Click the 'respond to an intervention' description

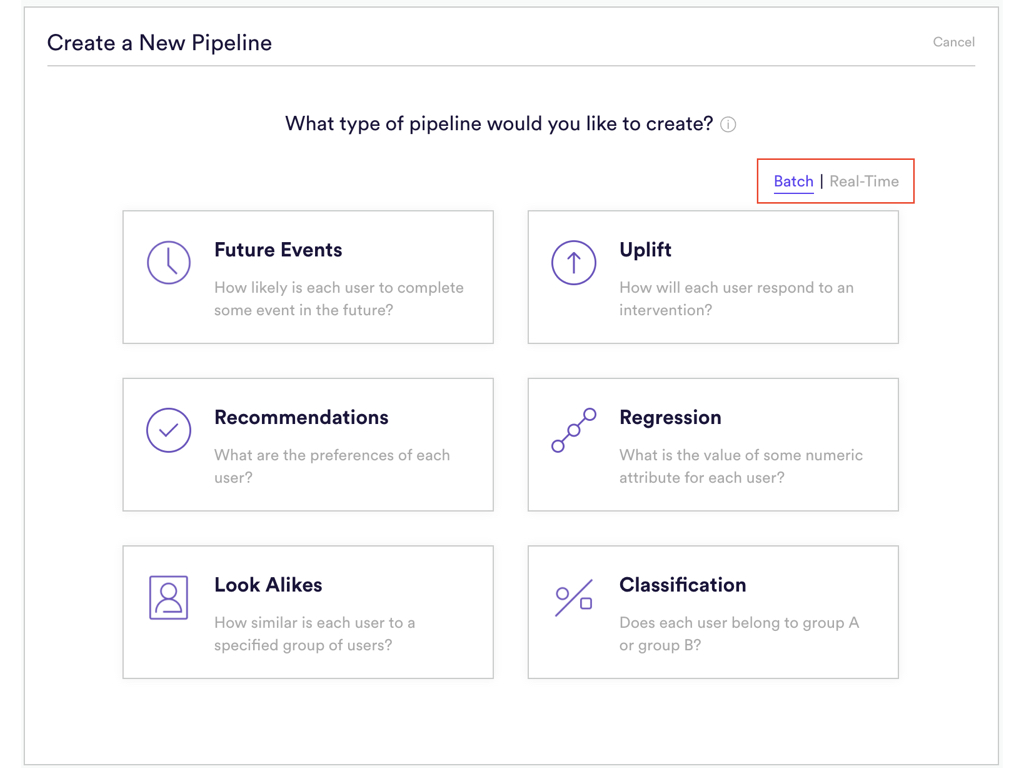click(x=736, y=299)
